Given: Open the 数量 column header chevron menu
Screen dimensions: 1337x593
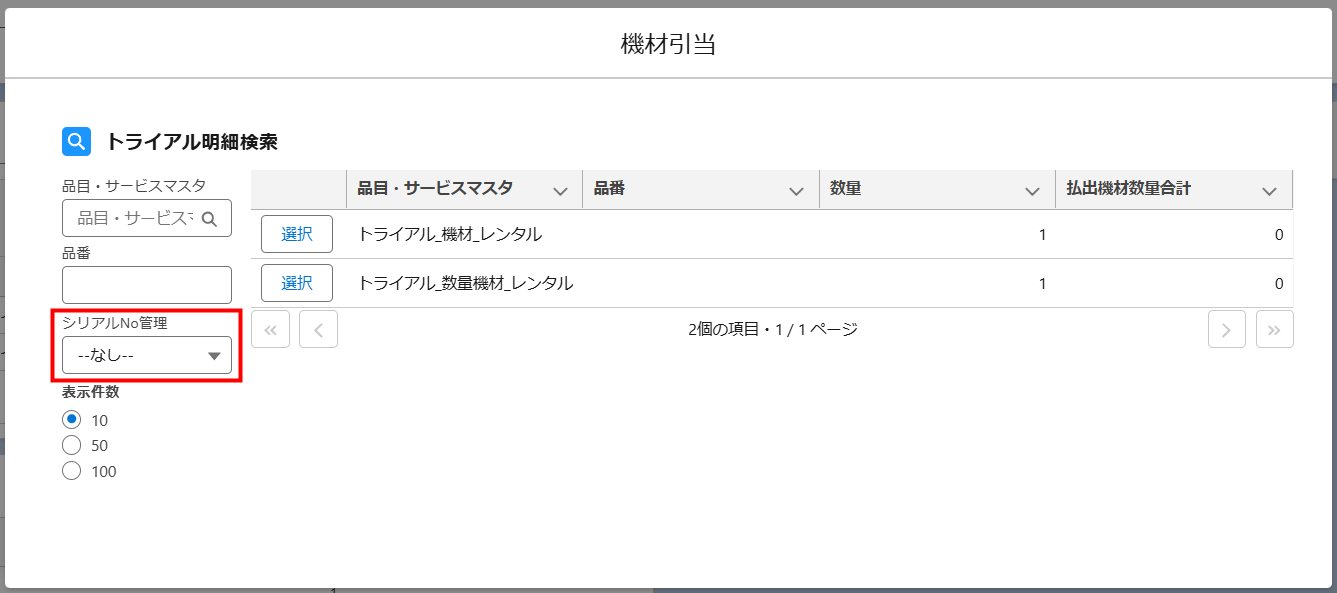Looking at the screenshot, I should 1032,190.
